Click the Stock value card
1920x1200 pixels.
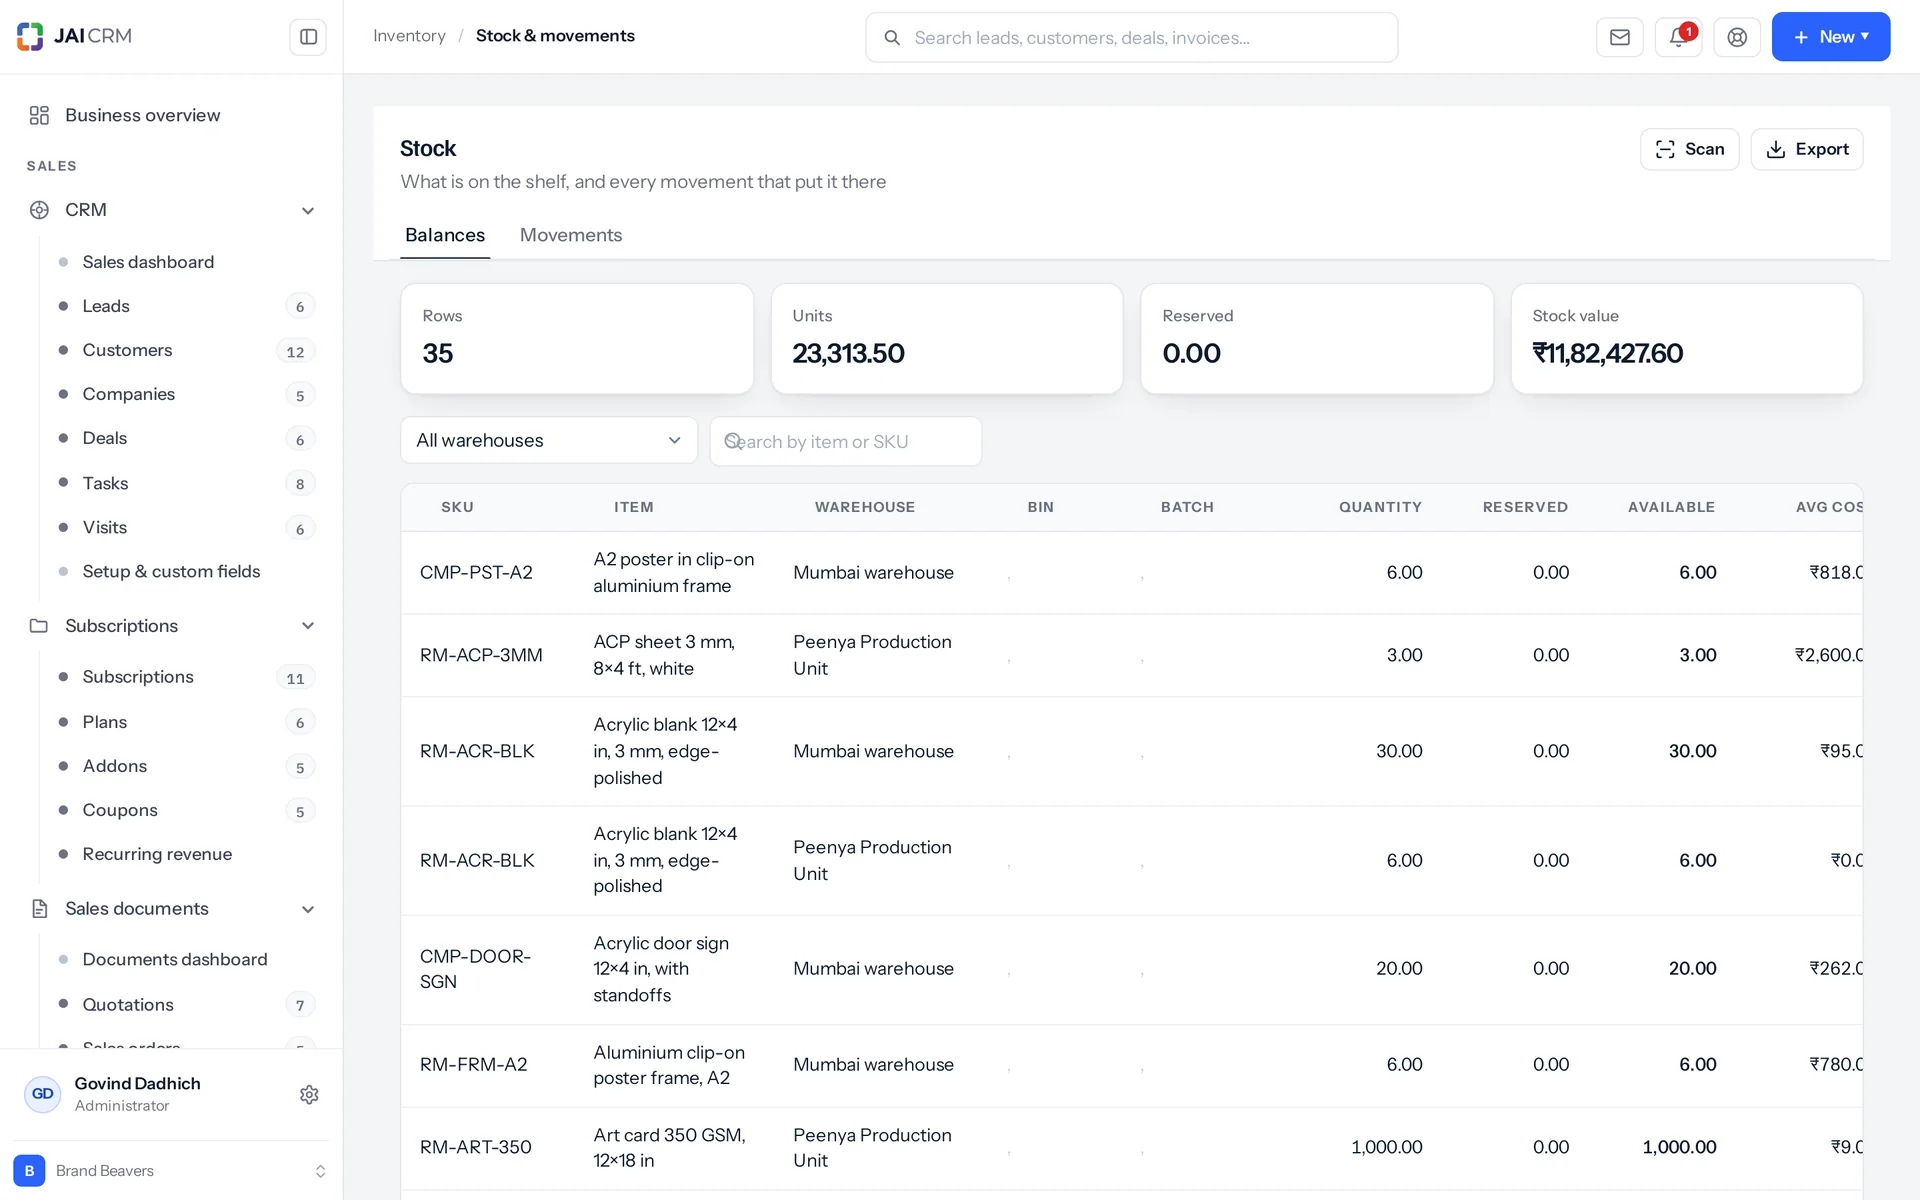(1686, 338)
